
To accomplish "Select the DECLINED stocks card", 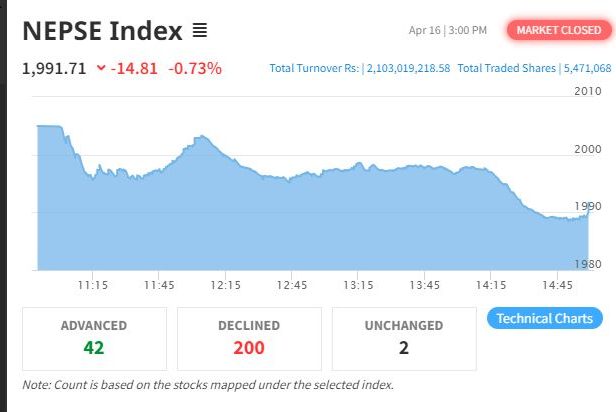I will coord(249,338).
